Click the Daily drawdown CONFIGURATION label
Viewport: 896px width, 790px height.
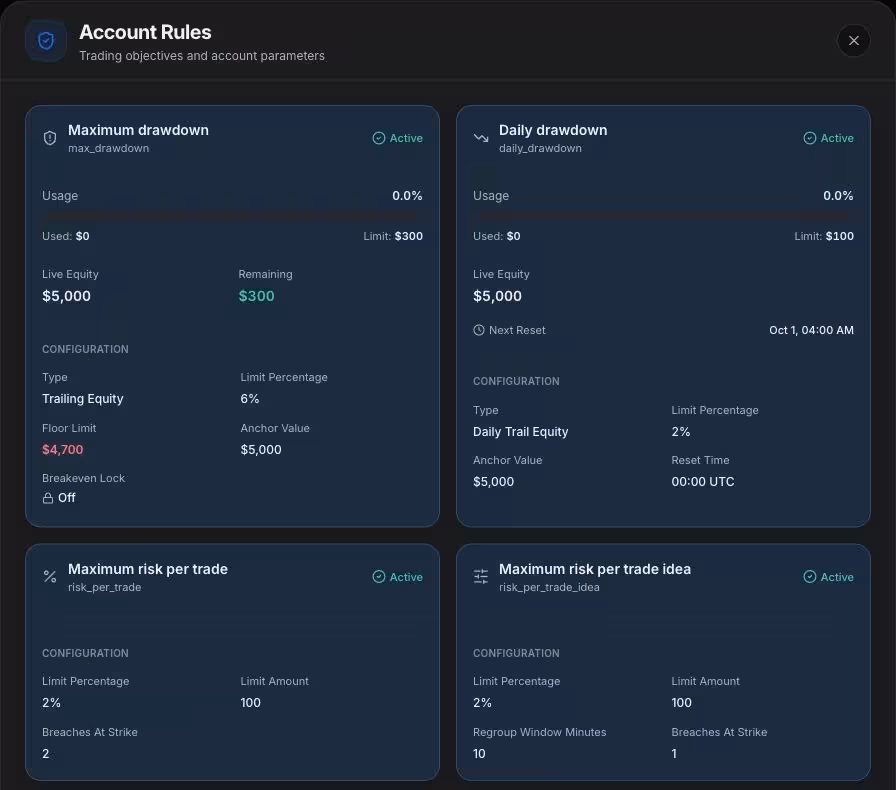click(516, 381)
